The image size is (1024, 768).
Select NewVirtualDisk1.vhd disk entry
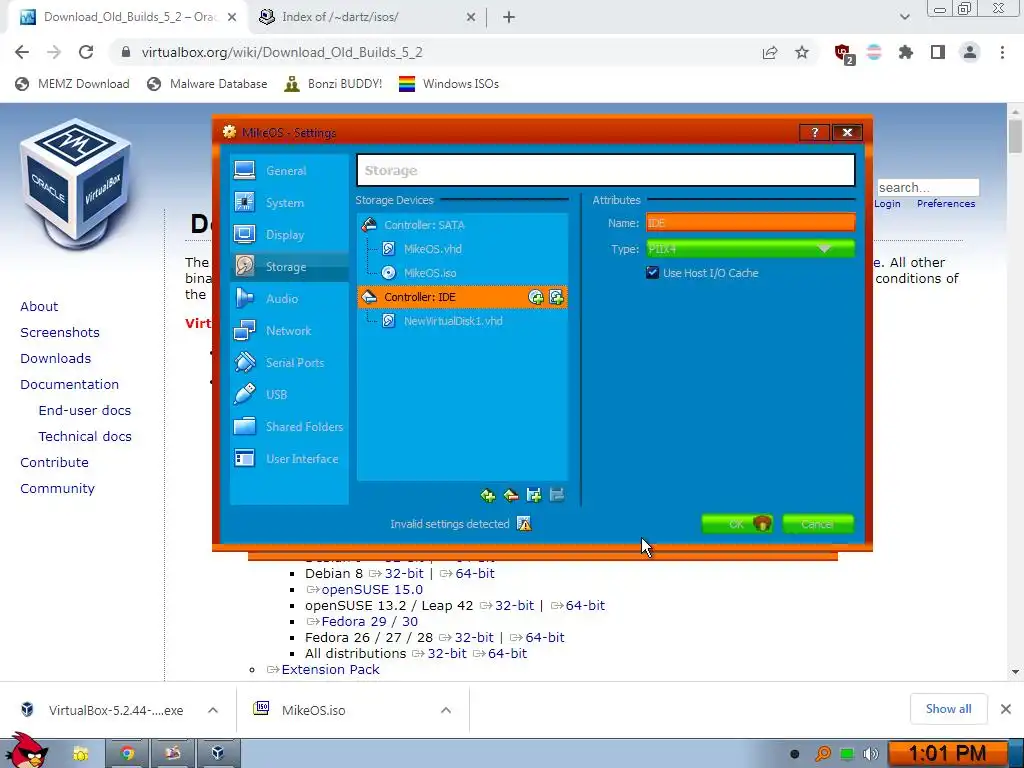tap(462, 321)
